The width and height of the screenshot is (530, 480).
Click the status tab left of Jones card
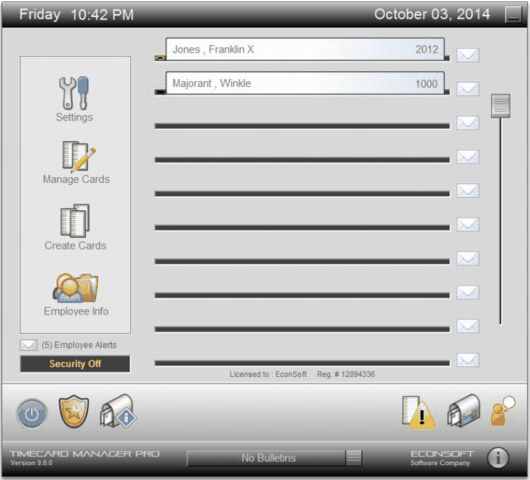(160, 58)
